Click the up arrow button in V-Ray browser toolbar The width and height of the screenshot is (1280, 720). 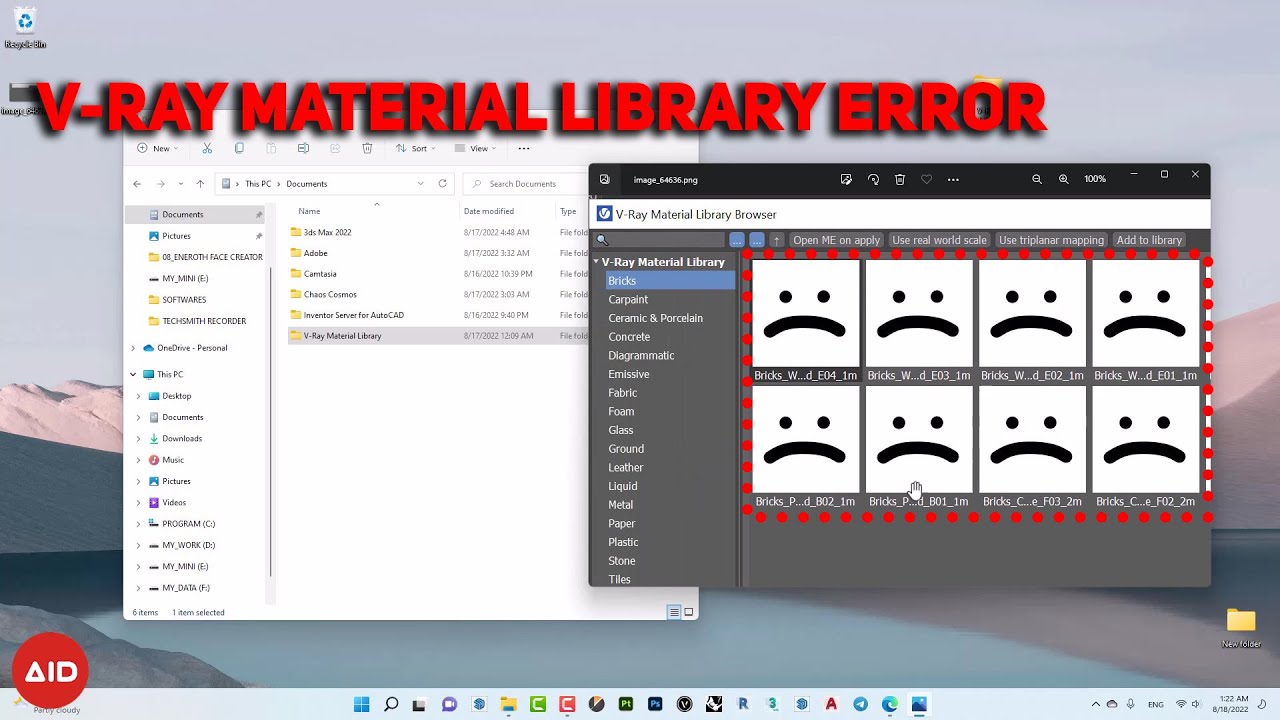point(776,240)
